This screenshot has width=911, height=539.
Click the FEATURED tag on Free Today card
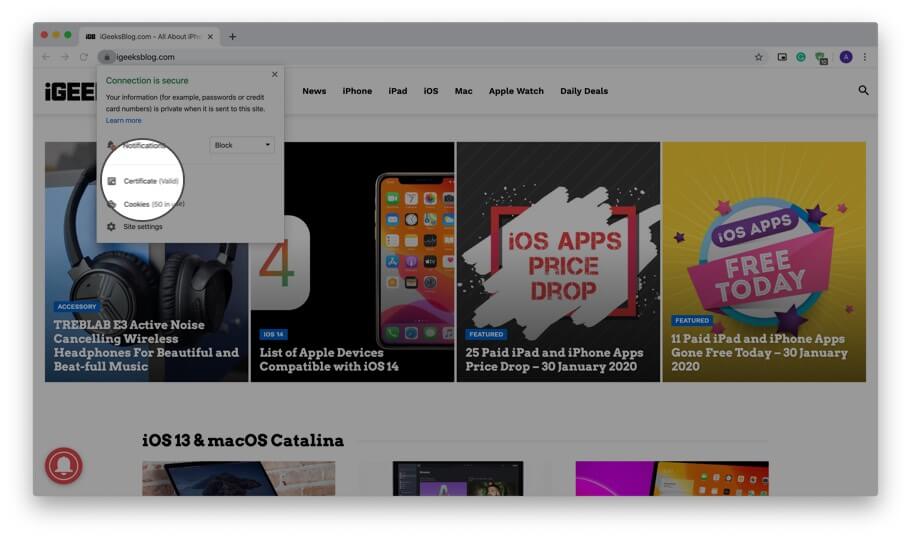(x=692, y=320)
